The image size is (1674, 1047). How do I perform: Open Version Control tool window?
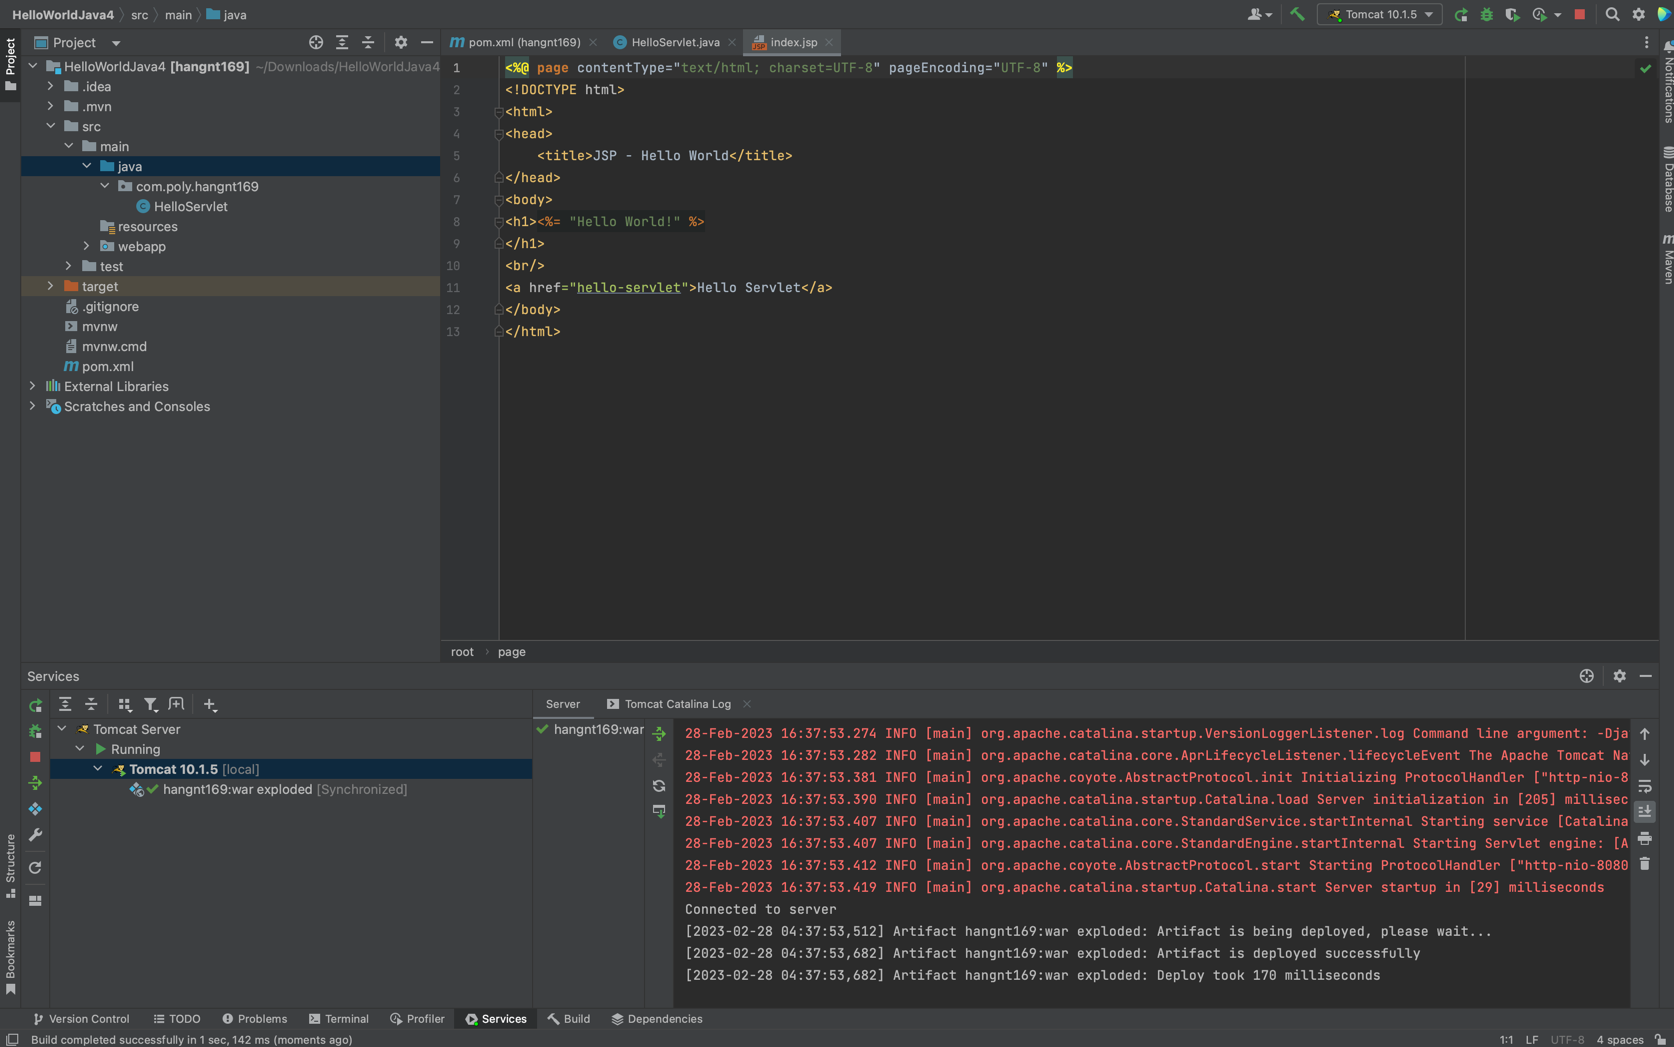point(81,1019)
